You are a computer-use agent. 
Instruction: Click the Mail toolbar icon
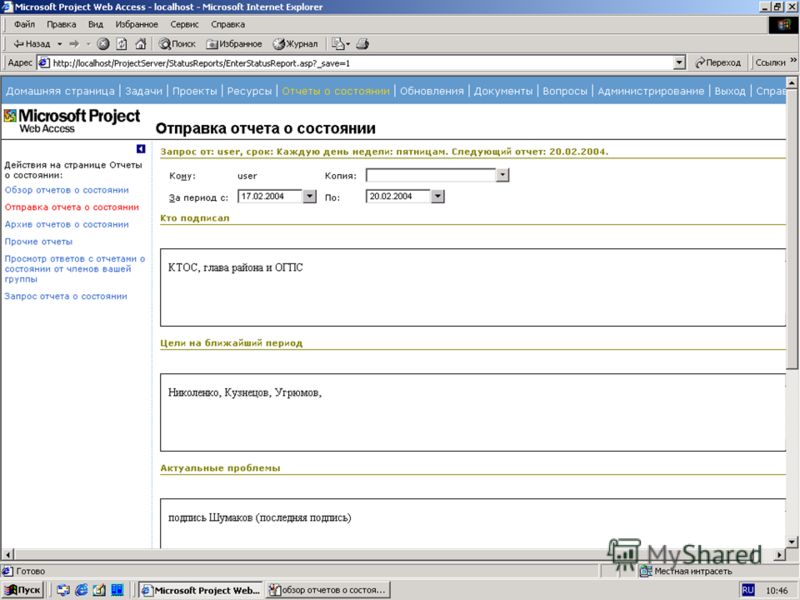340,44
